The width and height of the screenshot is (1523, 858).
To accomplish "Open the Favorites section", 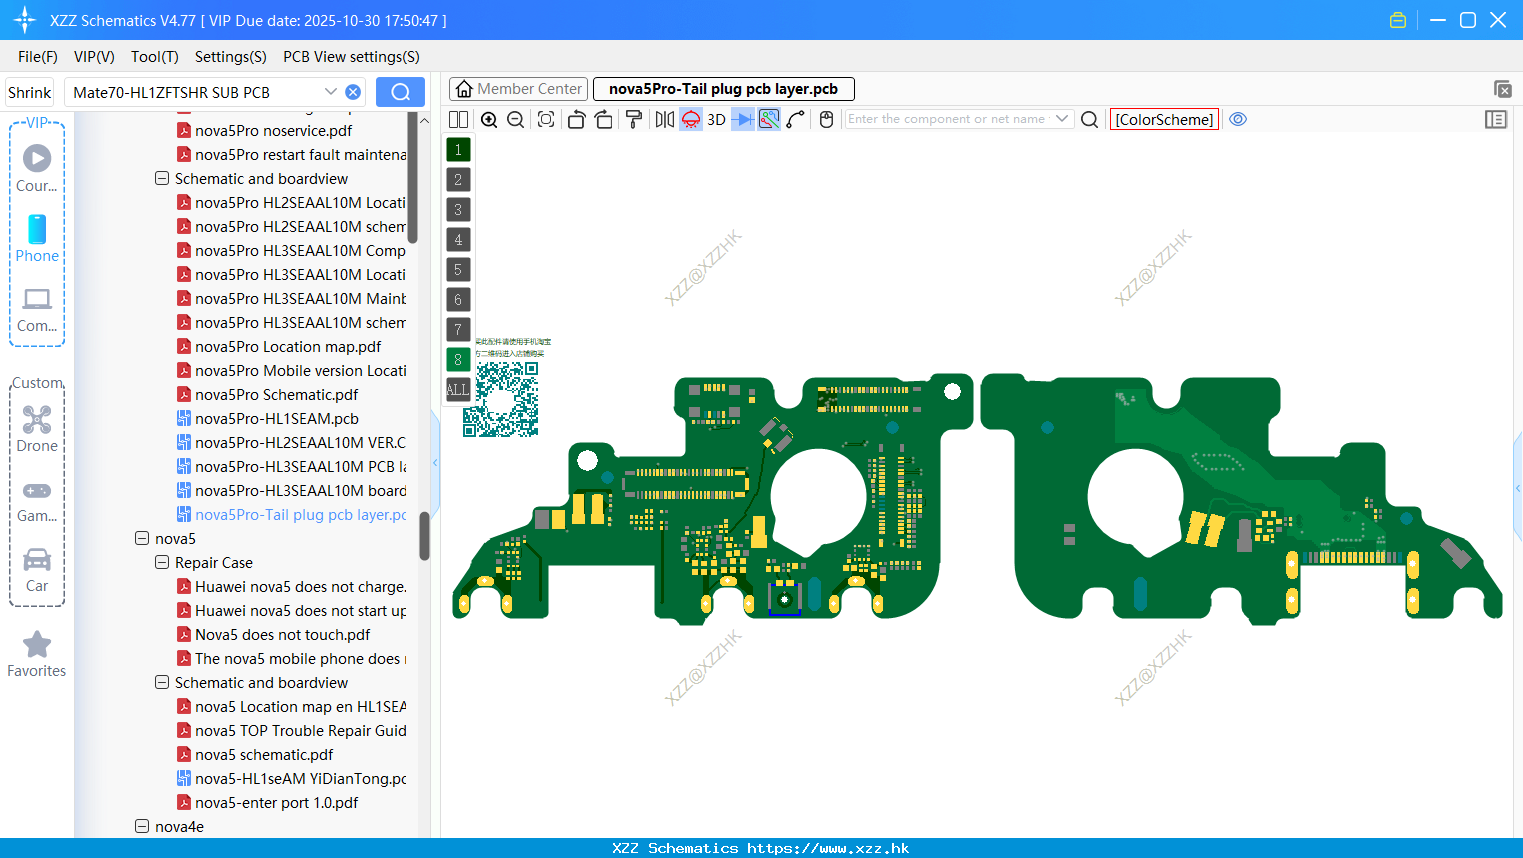I will [37, 655].
